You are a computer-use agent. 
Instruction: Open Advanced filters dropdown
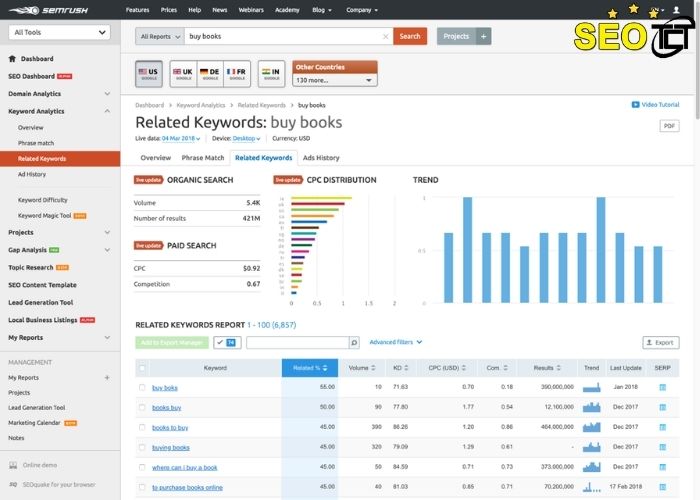click(x=396, y=342)
